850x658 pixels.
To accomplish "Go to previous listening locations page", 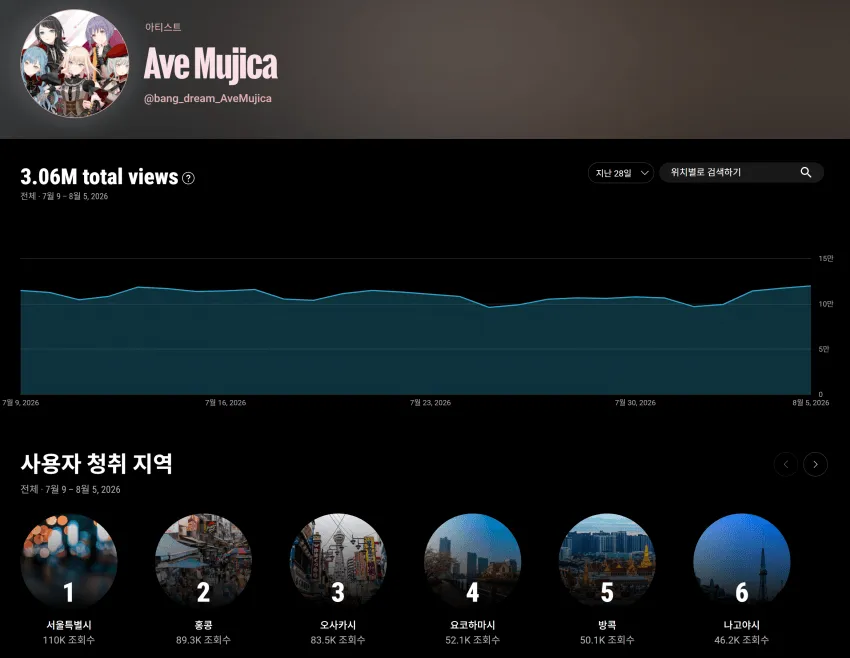I will pos(785,464).
